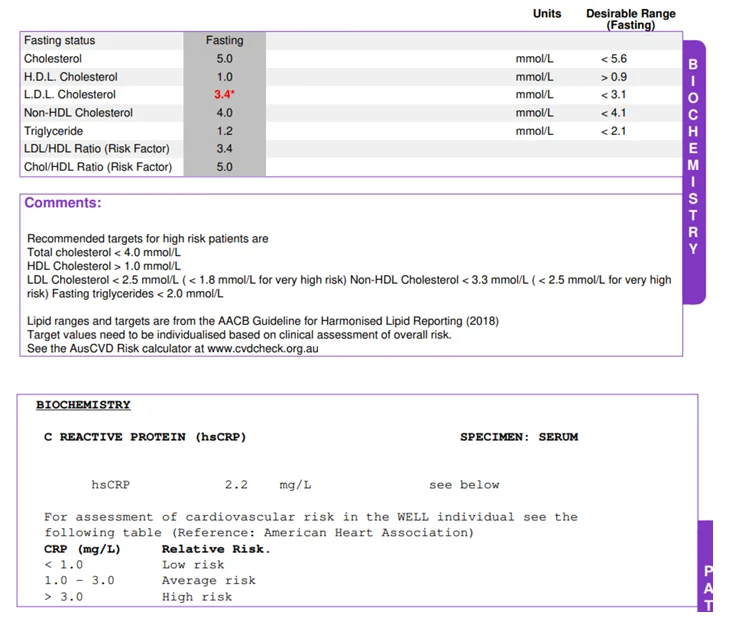Screen dimensions: 748x628
Task: Click the 'Low risk' entry
Action: click(193, 565)
